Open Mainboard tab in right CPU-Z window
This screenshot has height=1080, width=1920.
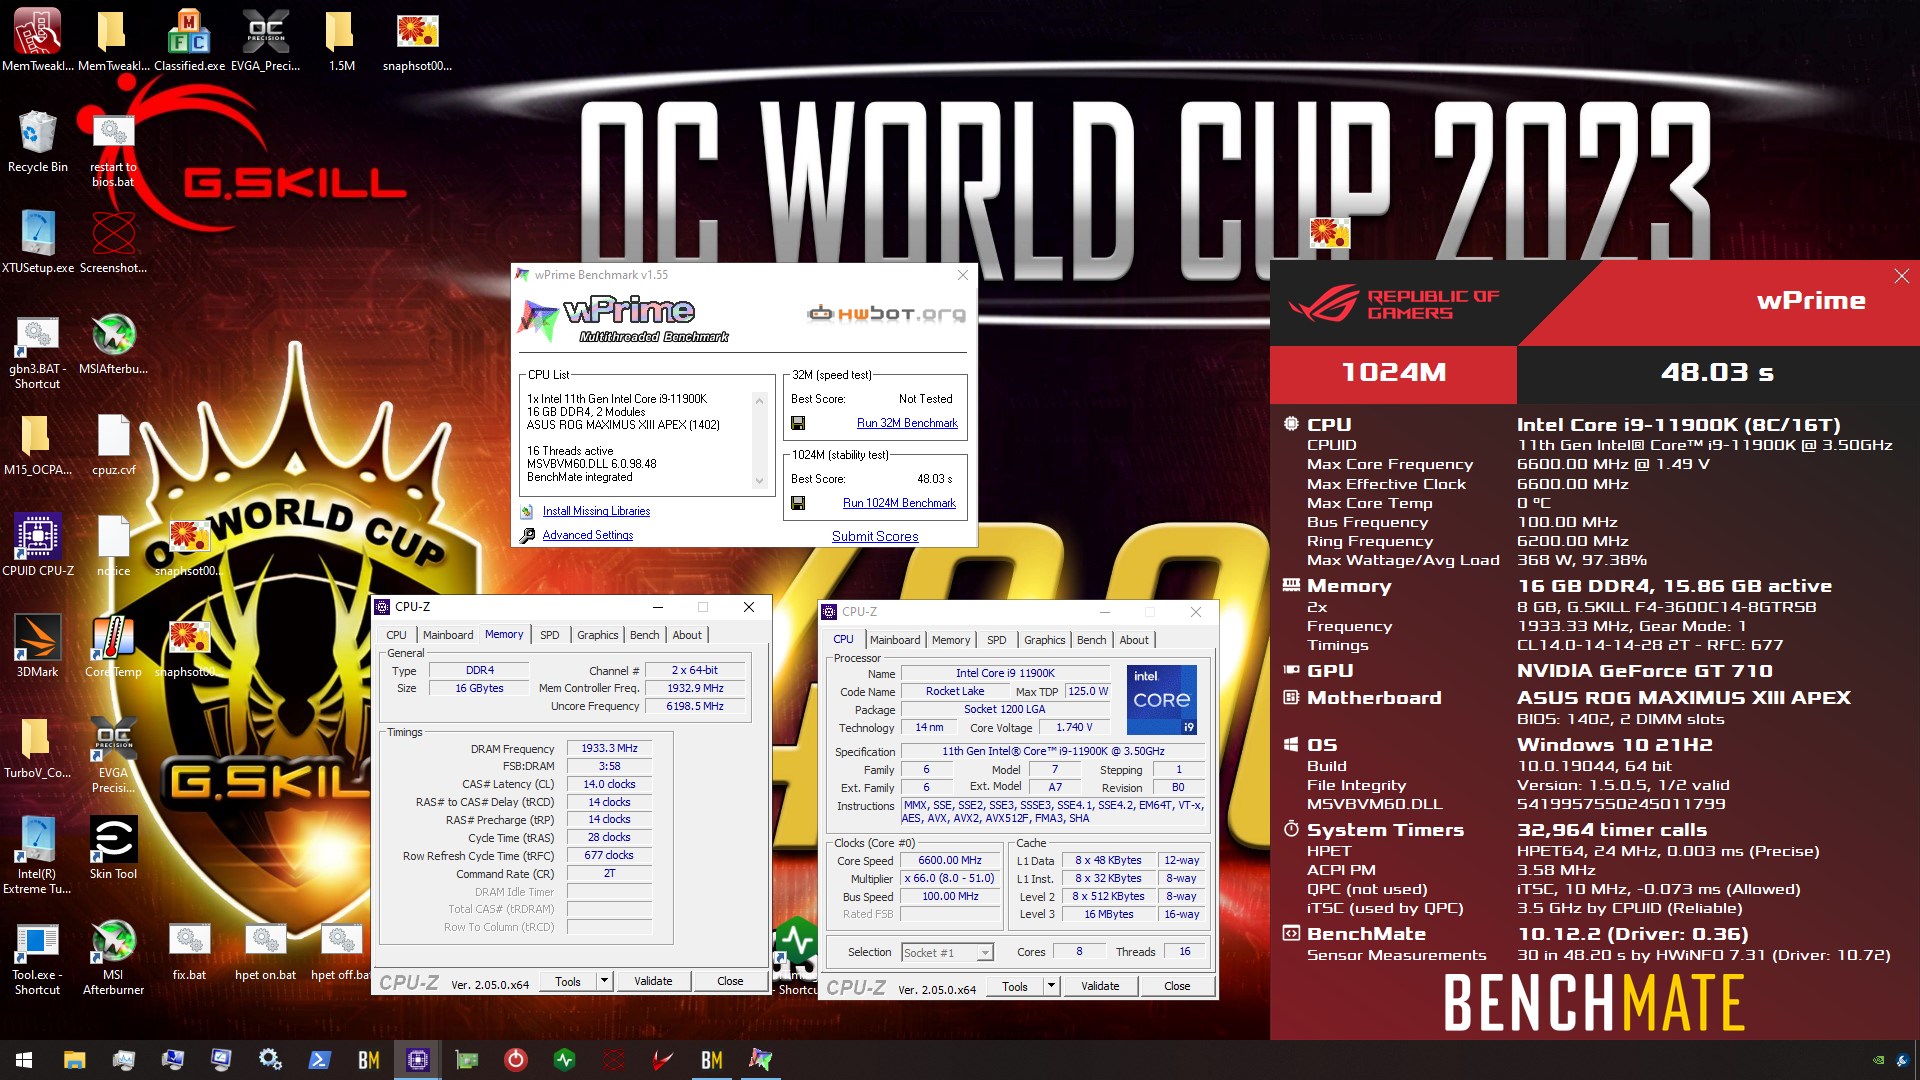895,640
